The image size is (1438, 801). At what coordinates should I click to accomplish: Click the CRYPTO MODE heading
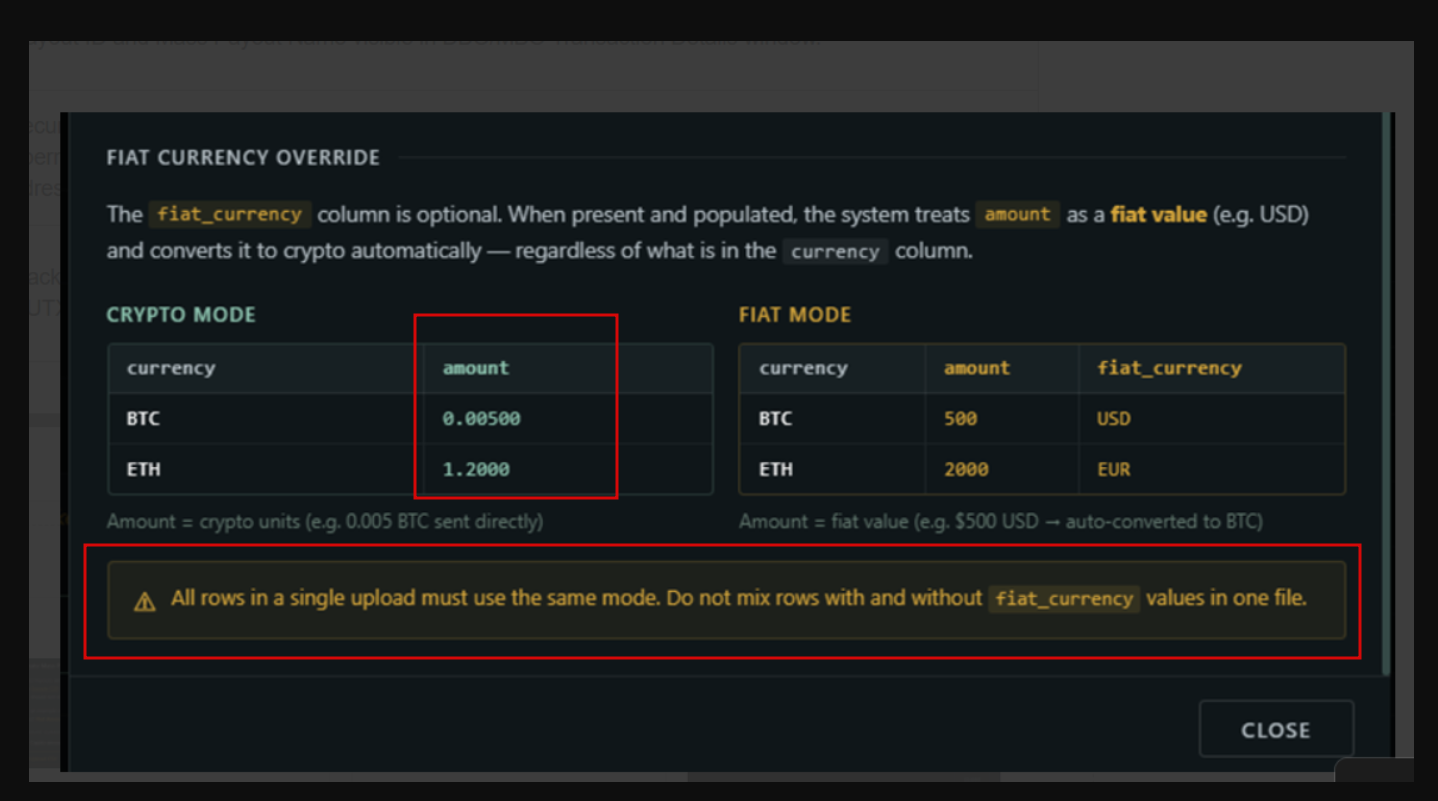tap(181, 315)
